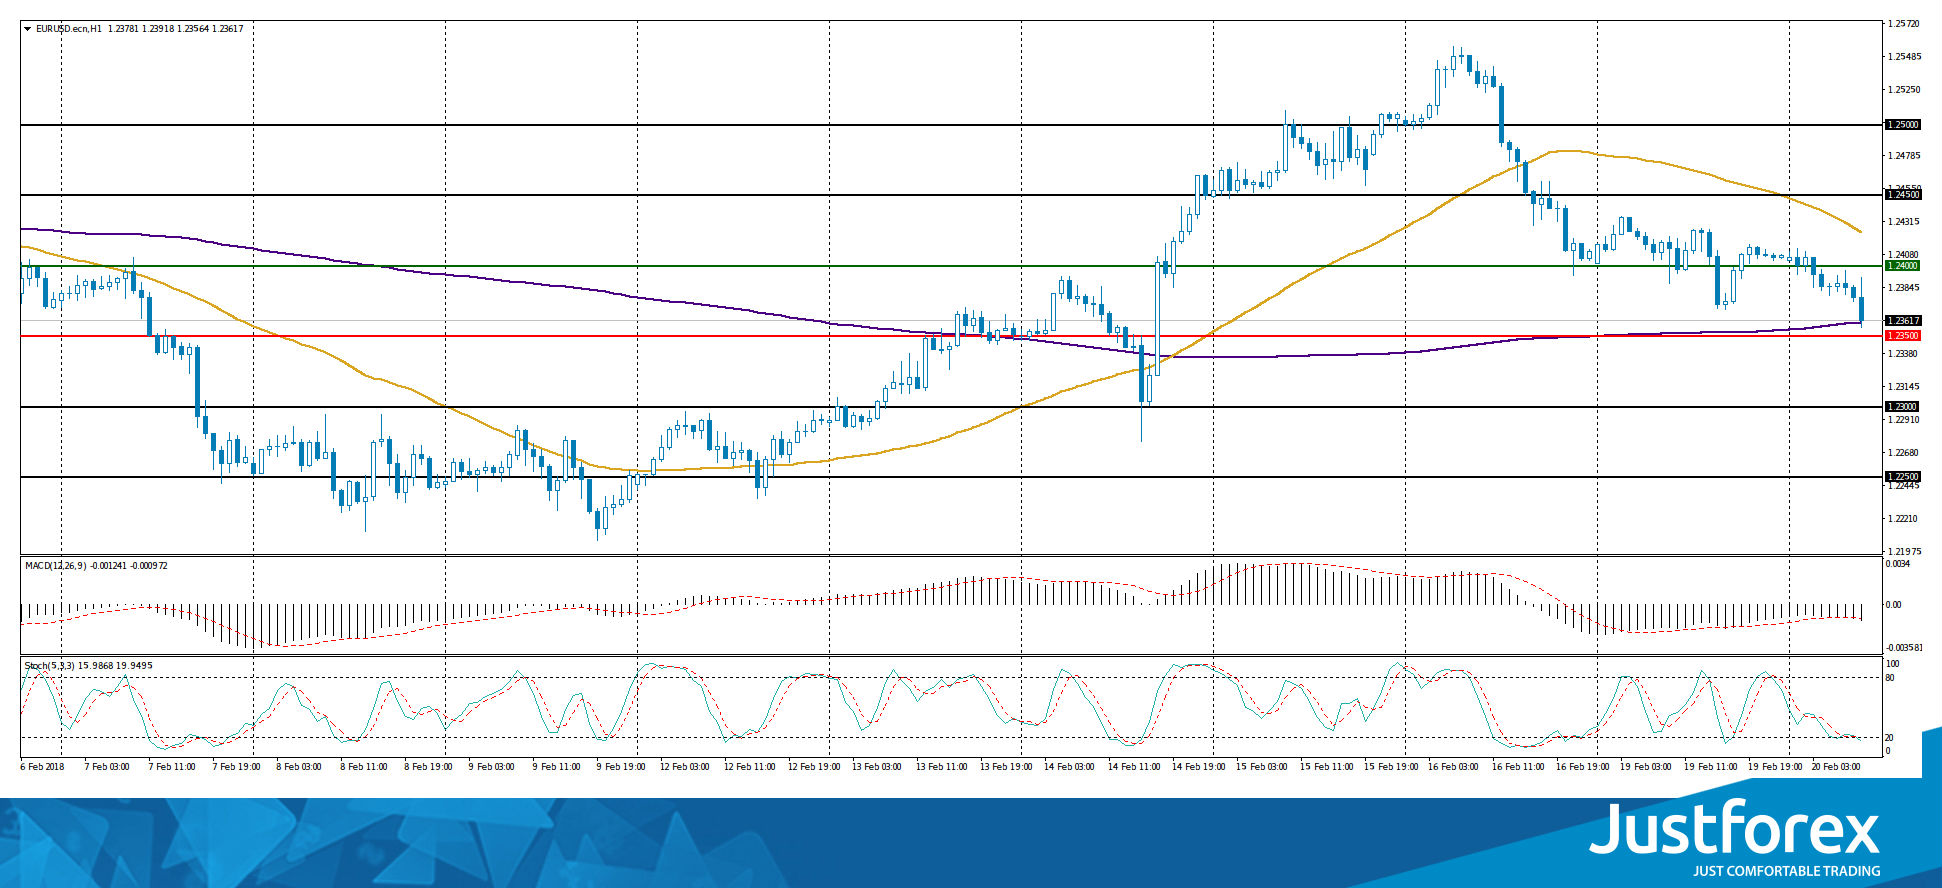This screenshot has width=1942, height=888.
Task: Click the 1.23000 black price level tag
Action: [1902, 407]
